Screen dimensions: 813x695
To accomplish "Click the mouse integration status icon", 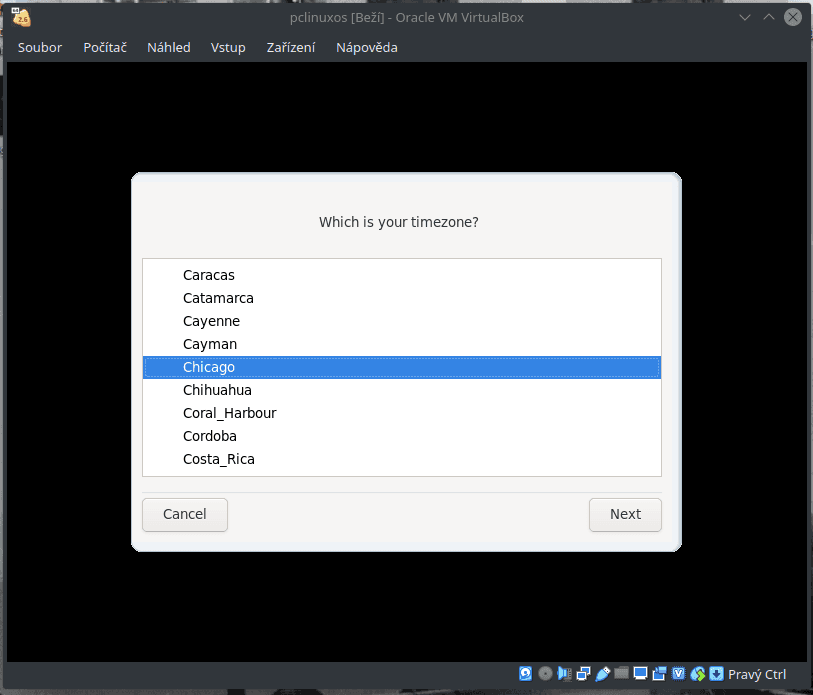I will coord(697,673).
